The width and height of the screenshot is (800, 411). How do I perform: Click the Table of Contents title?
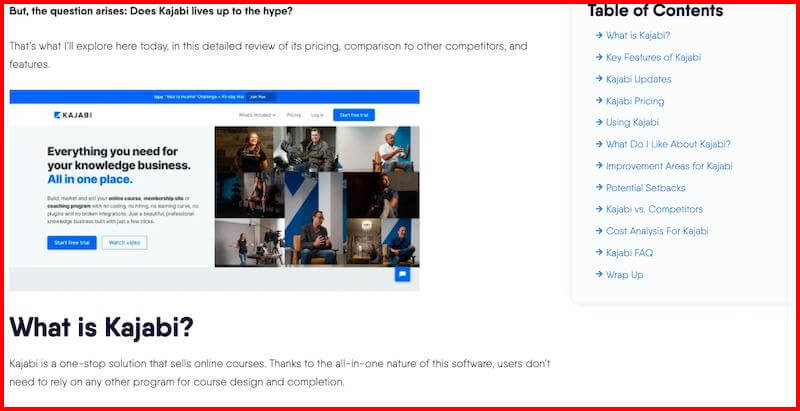click(x=655, y=10)
